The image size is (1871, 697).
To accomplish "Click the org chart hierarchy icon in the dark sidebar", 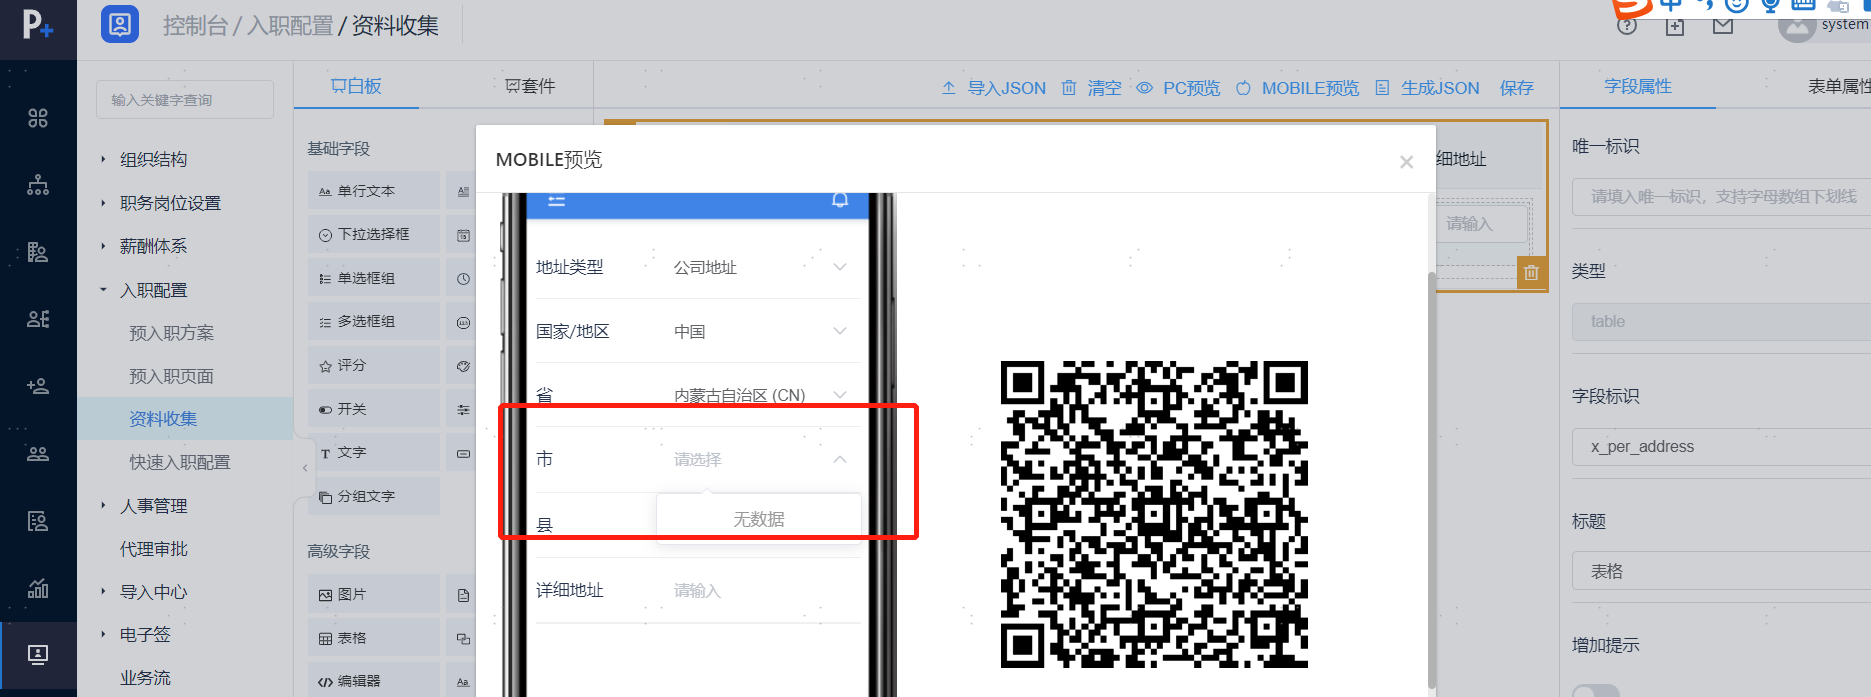I will tap(38, 185).
